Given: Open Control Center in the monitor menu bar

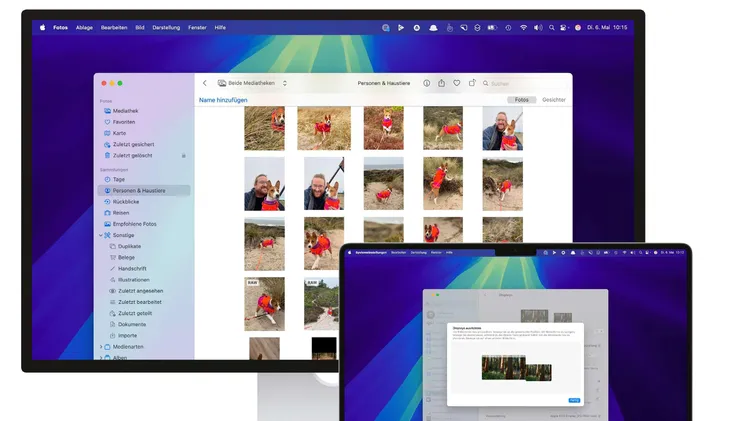Looking at the screenshot, I should [564, 28].
